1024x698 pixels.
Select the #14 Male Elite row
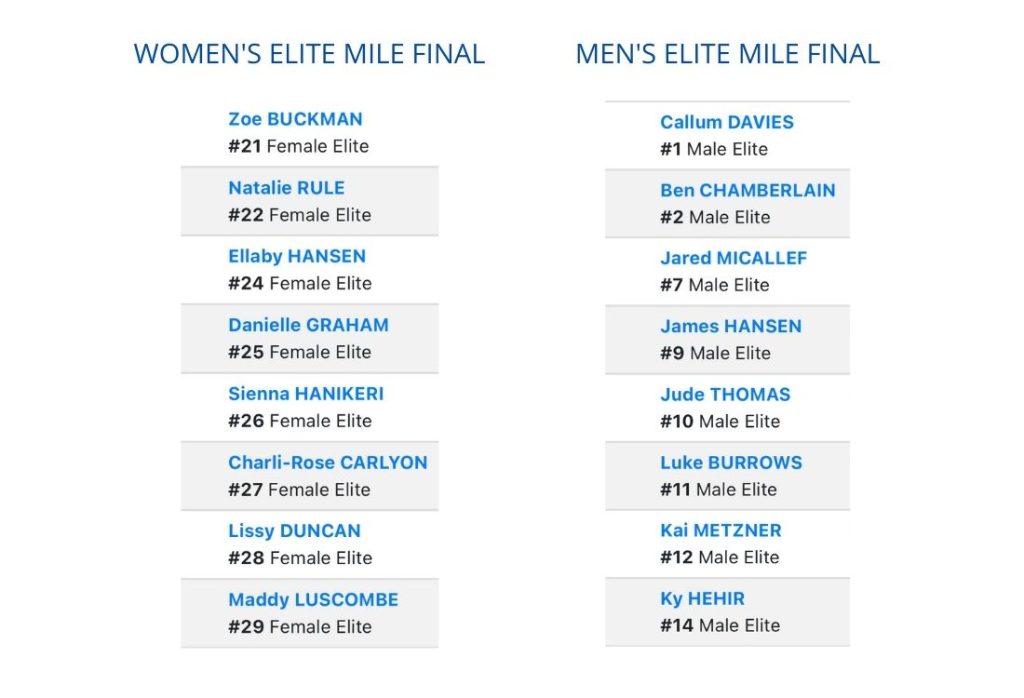(x=728, y=612)
